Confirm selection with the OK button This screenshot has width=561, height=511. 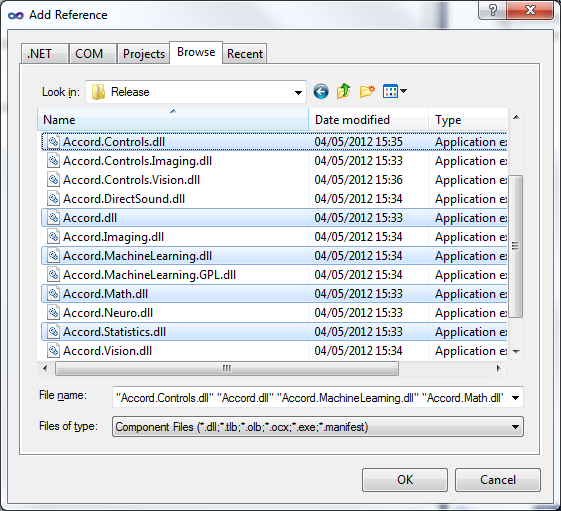click(405, 480)
